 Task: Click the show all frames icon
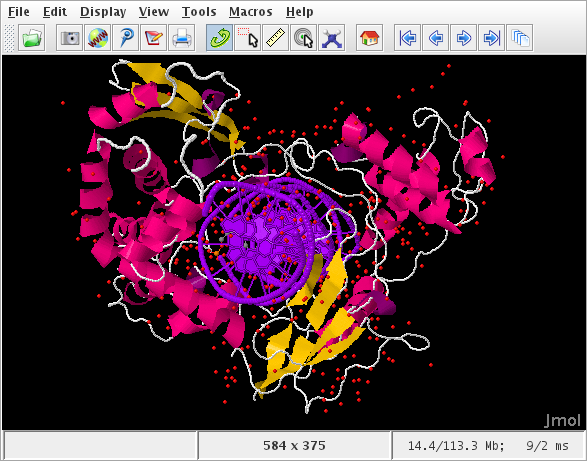(520, 38)
